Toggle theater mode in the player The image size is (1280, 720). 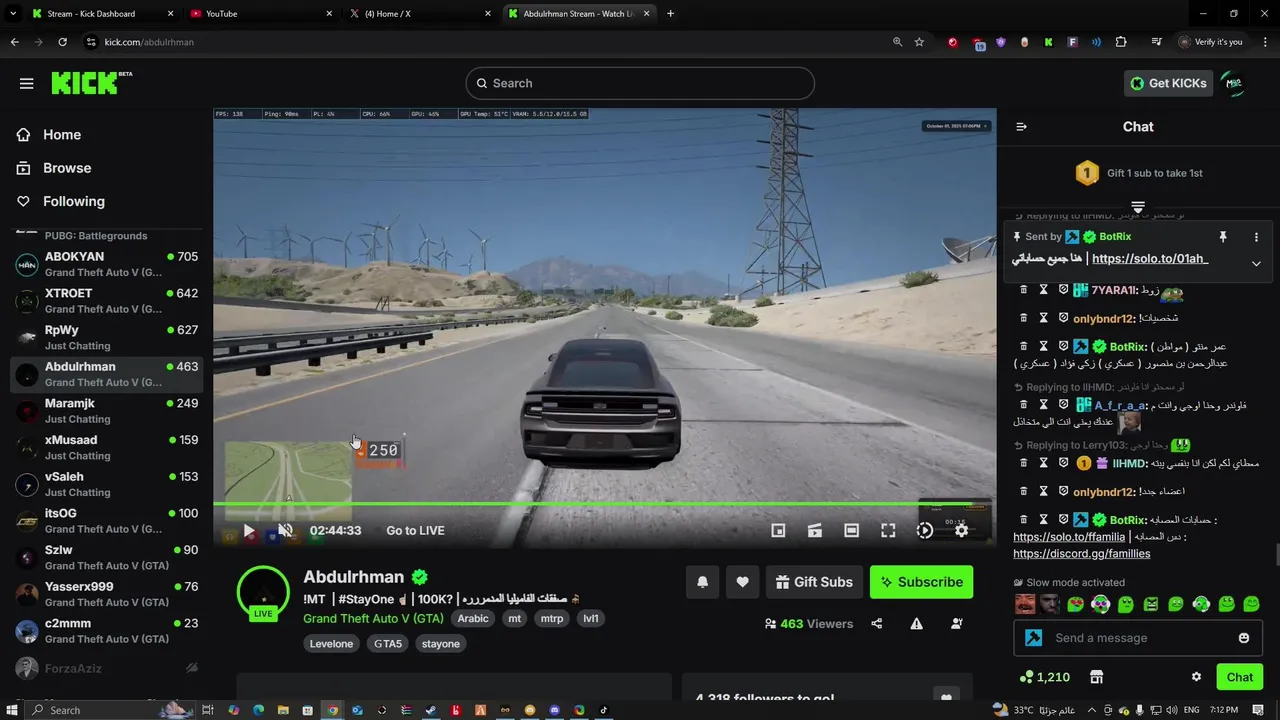pos(851,531)
